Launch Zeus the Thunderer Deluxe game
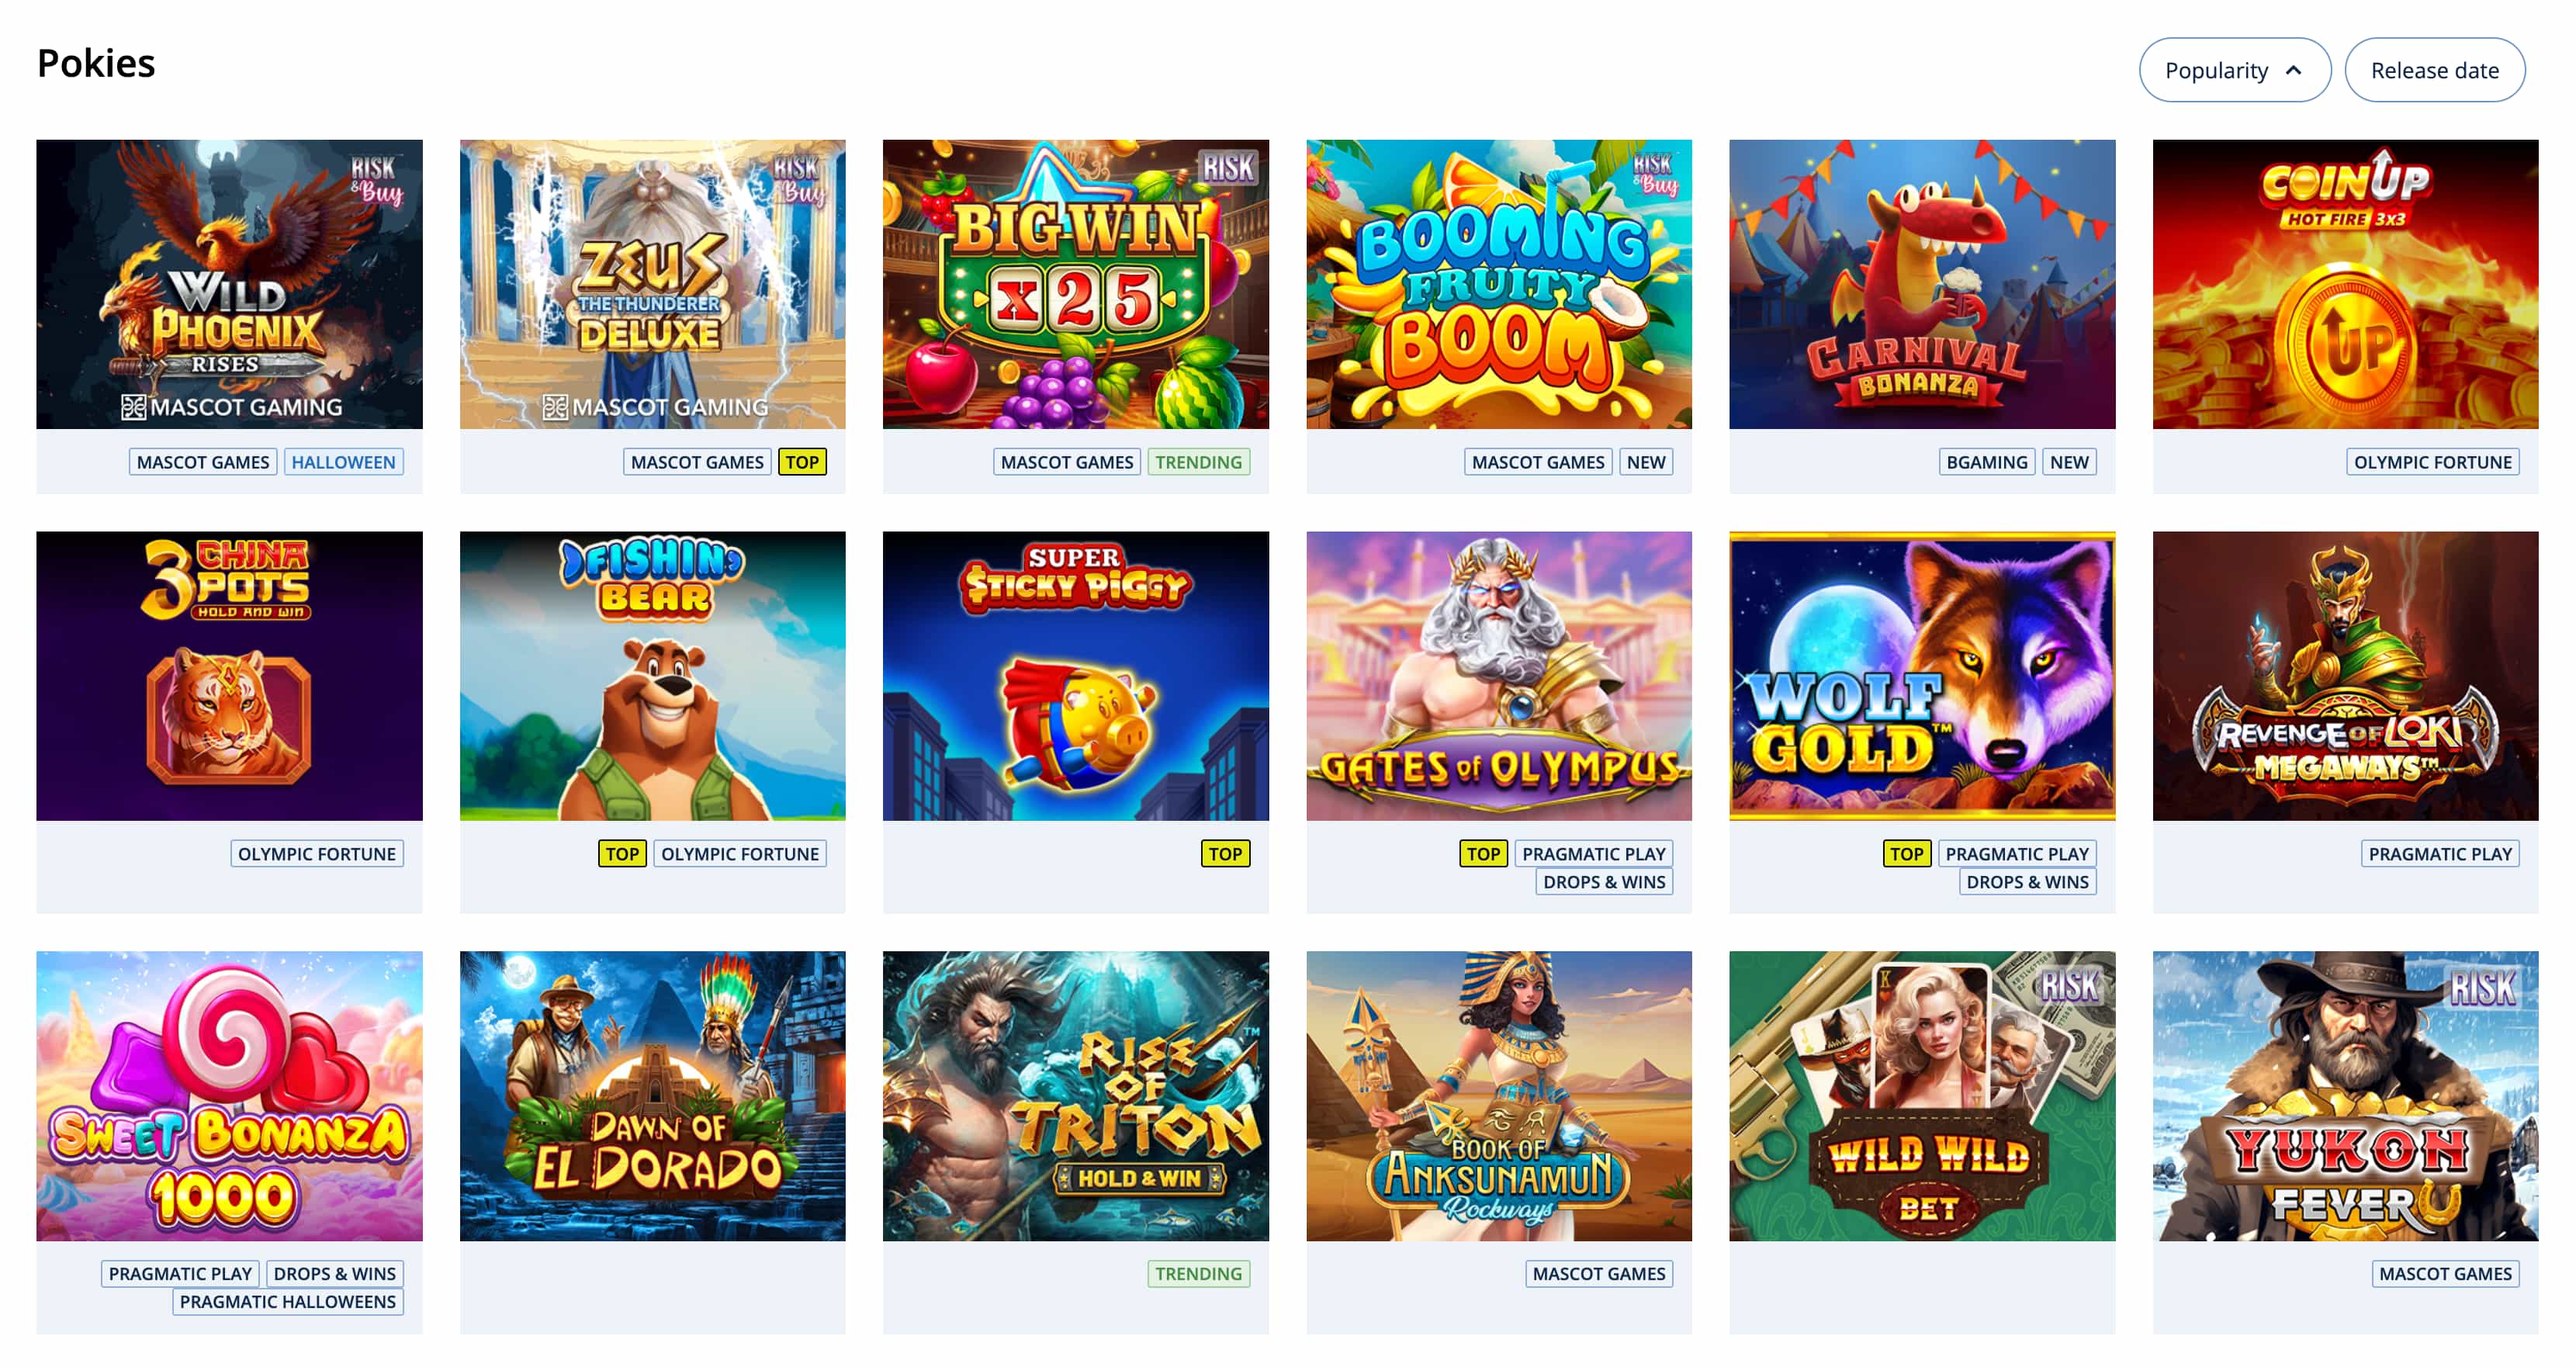The width and height of the screenshot is (2576, 1367). [x=652, y=284]
